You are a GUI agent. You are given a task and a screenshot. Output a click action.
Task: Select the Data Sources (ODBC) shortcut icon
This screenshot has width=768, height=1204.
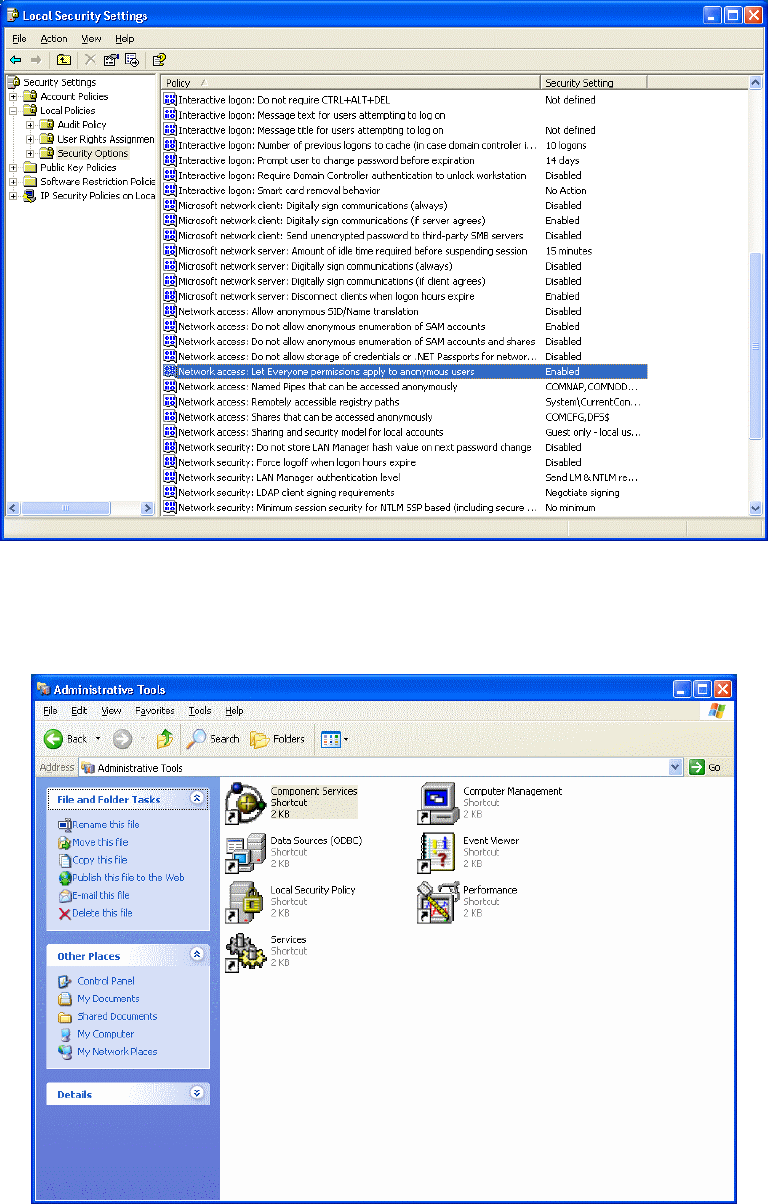click(x=244, y=852)
